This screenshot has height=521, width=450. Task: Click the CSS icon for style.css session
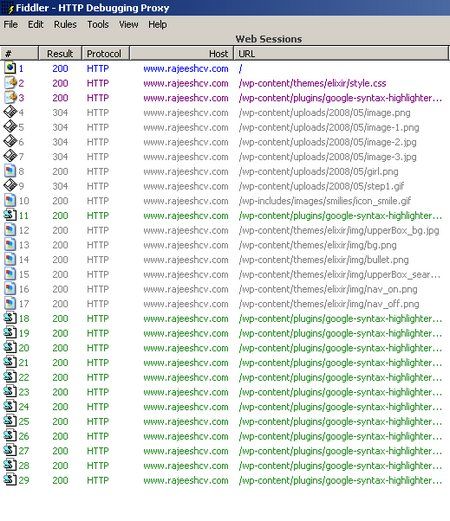[10, 83]
